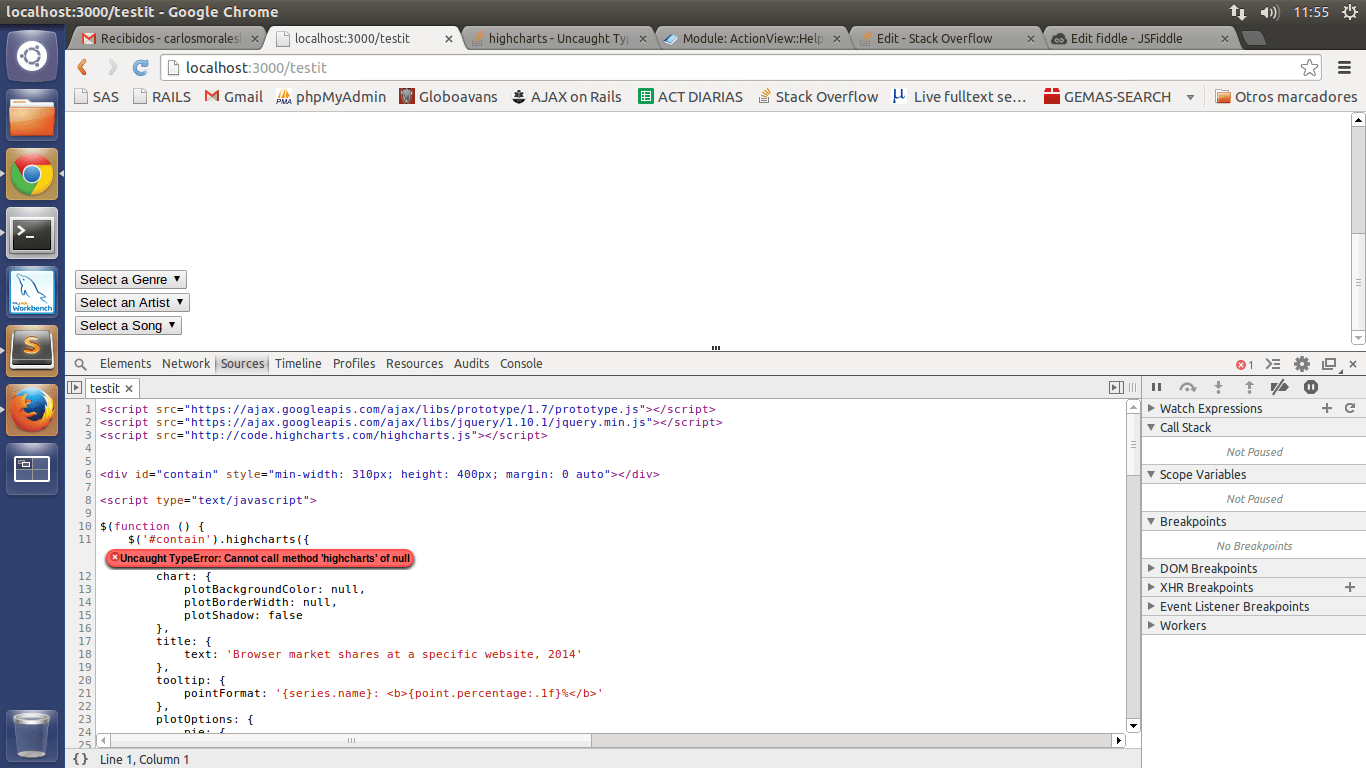Open the bookmarks overflow chevron
The height and width of the screenshot is (768, 1366).
tap(1190, 97)
